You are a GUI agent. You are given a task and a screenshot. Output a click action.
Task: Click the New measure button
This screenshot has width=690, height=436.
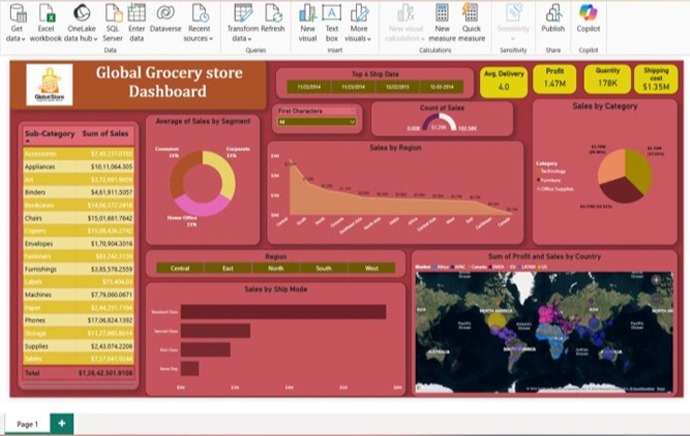tap(441, 13)
